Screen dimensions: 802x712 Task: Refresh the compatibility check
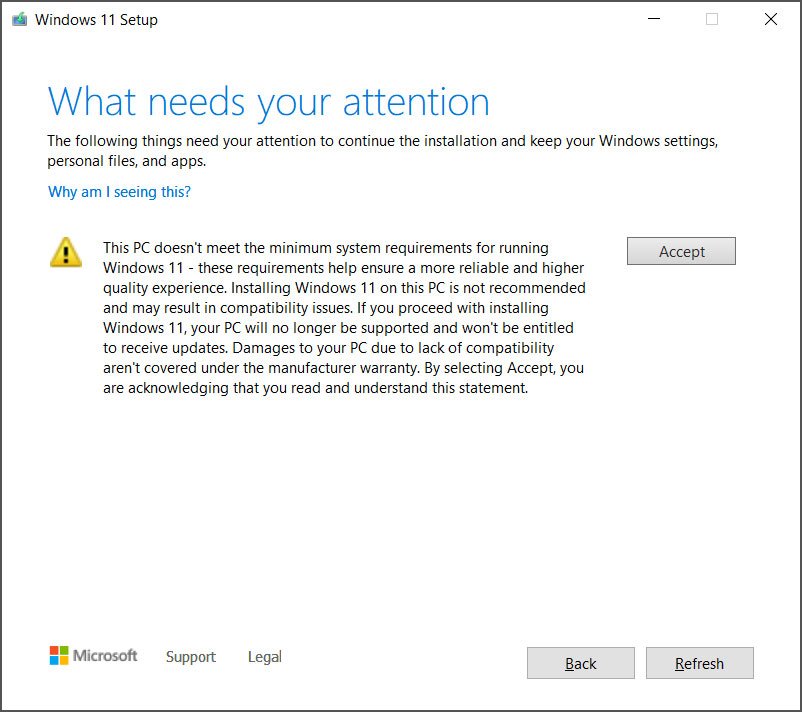(x=699, y=663)
